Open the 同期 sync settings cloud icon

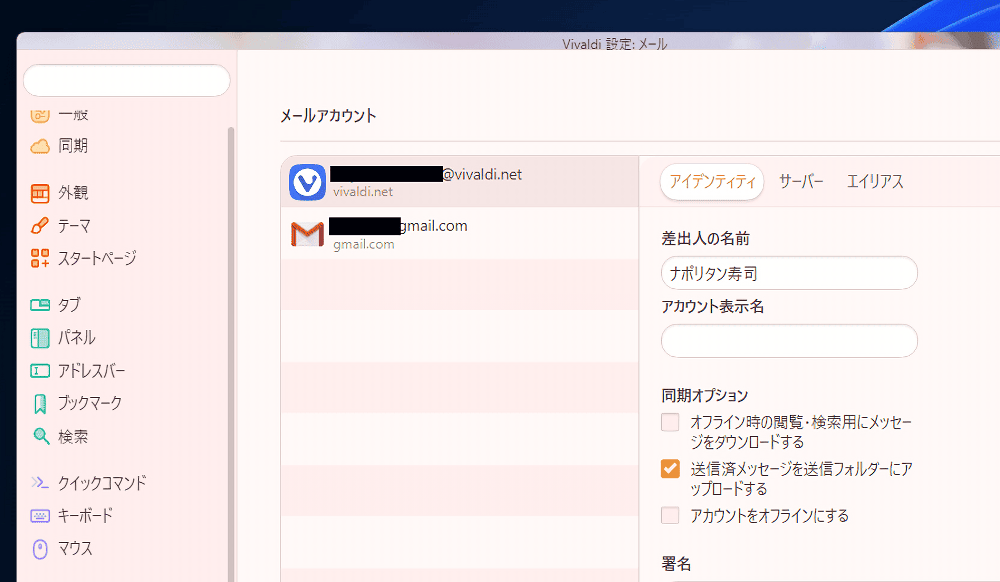[x=40, y=146]
